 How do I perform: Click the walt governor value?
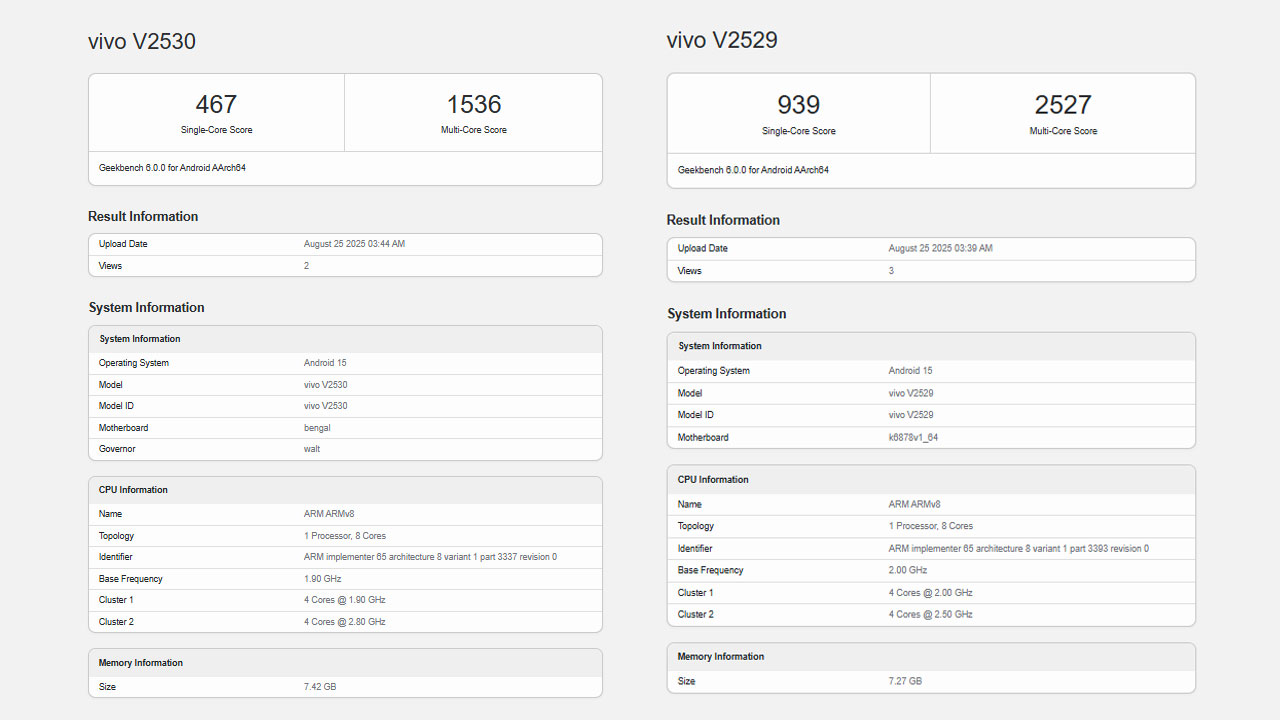[312, 449]
